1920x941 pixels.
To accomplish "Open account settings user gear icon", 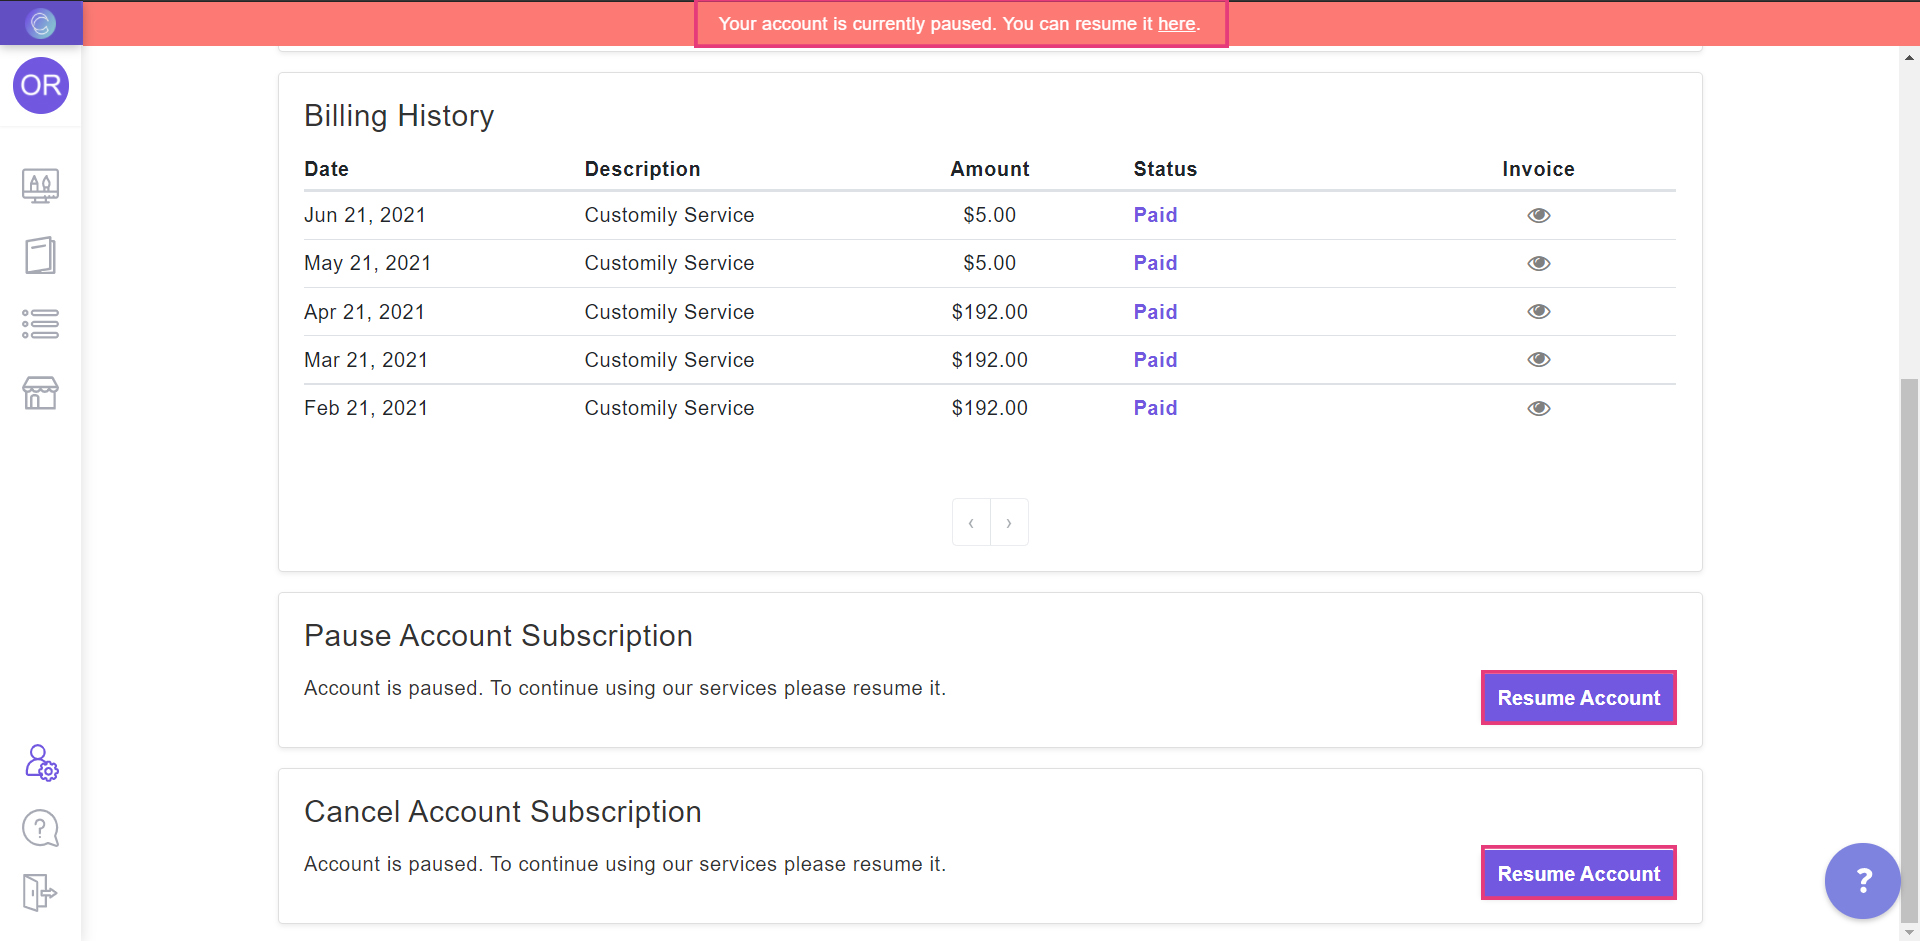I will tap(41, 763).
